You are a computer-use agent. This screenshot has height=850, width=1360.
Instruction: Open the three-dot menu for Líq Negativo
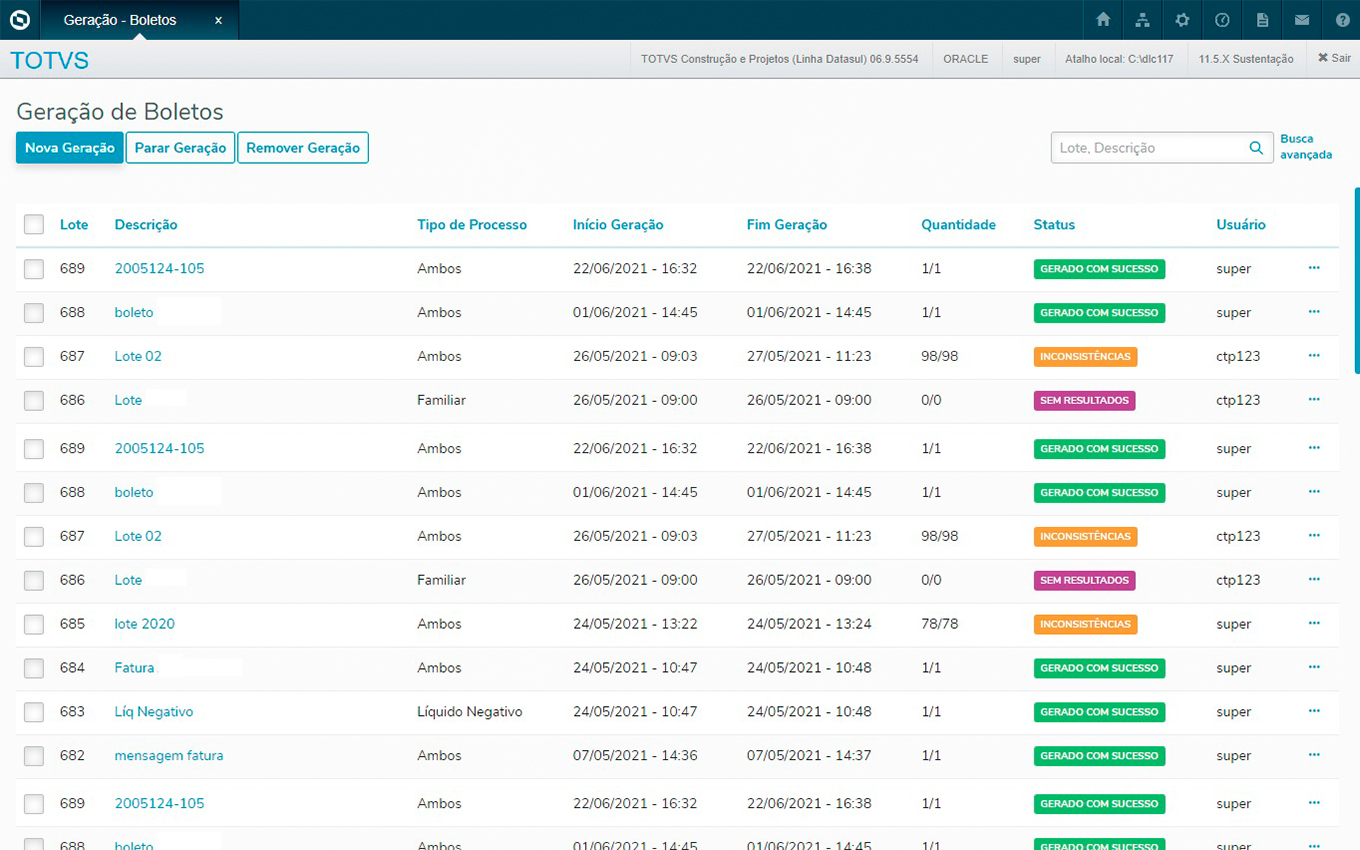coord(1314,711)
